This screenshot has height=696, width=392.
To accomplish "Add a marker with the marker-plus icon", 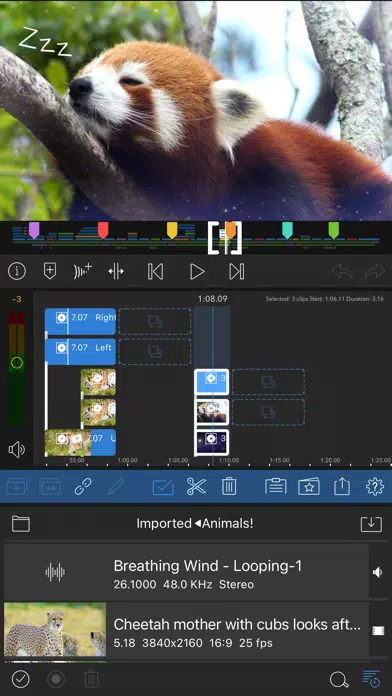I will pos(50,271).
